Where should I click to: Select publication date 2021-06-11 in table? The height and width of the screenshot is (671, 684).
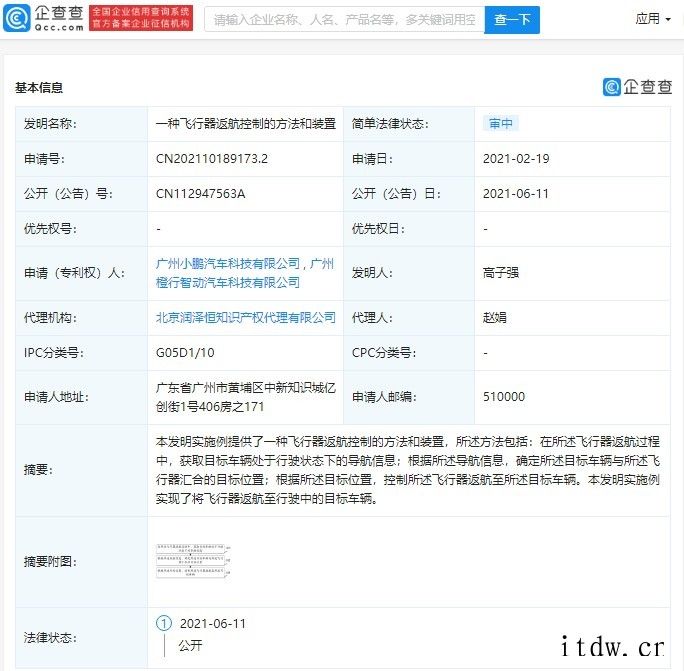coord(516,194)
